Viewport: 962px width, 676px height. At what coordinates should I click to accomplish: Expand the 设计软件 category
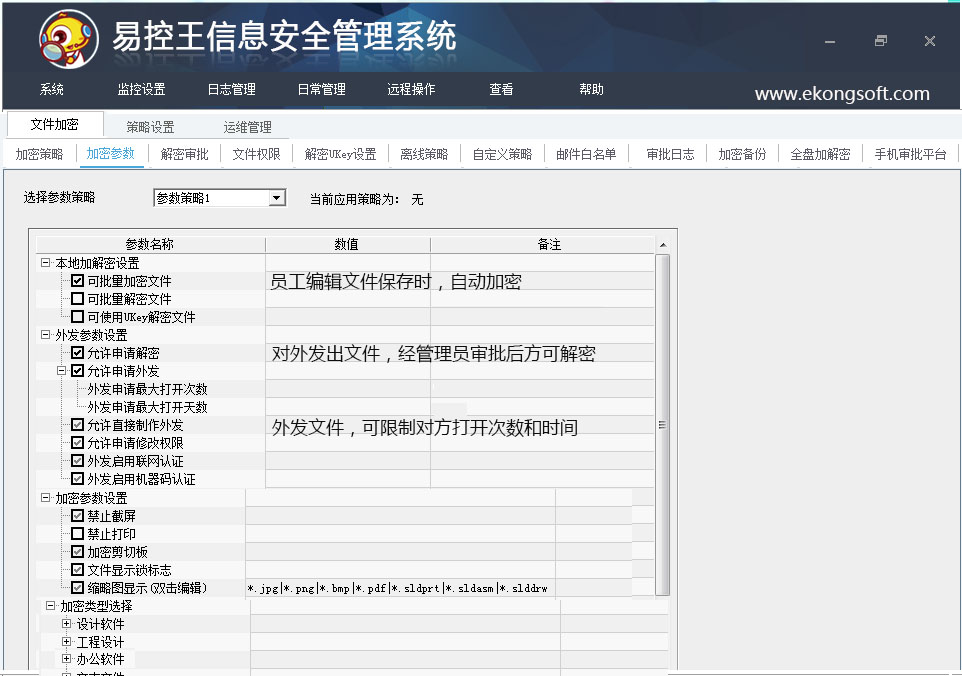67,624
